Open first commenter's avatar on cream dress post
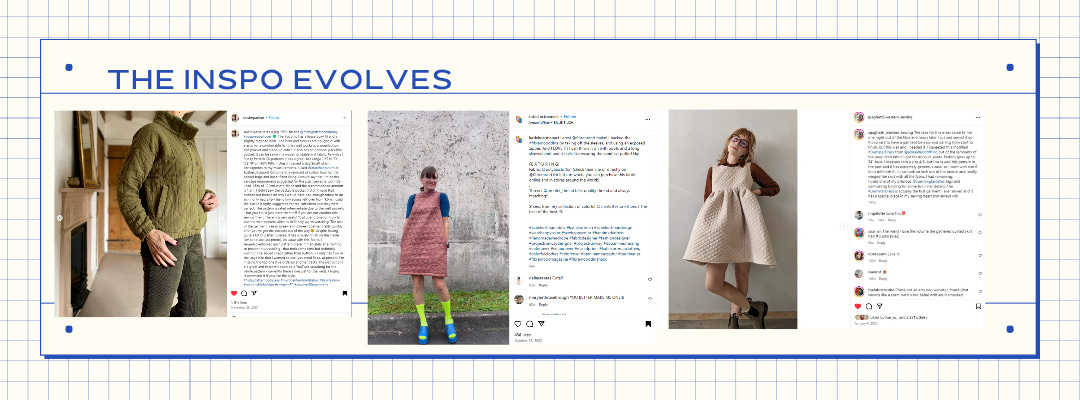The image size is (1080, 400). pyautogui.click(x=859, y=215)
